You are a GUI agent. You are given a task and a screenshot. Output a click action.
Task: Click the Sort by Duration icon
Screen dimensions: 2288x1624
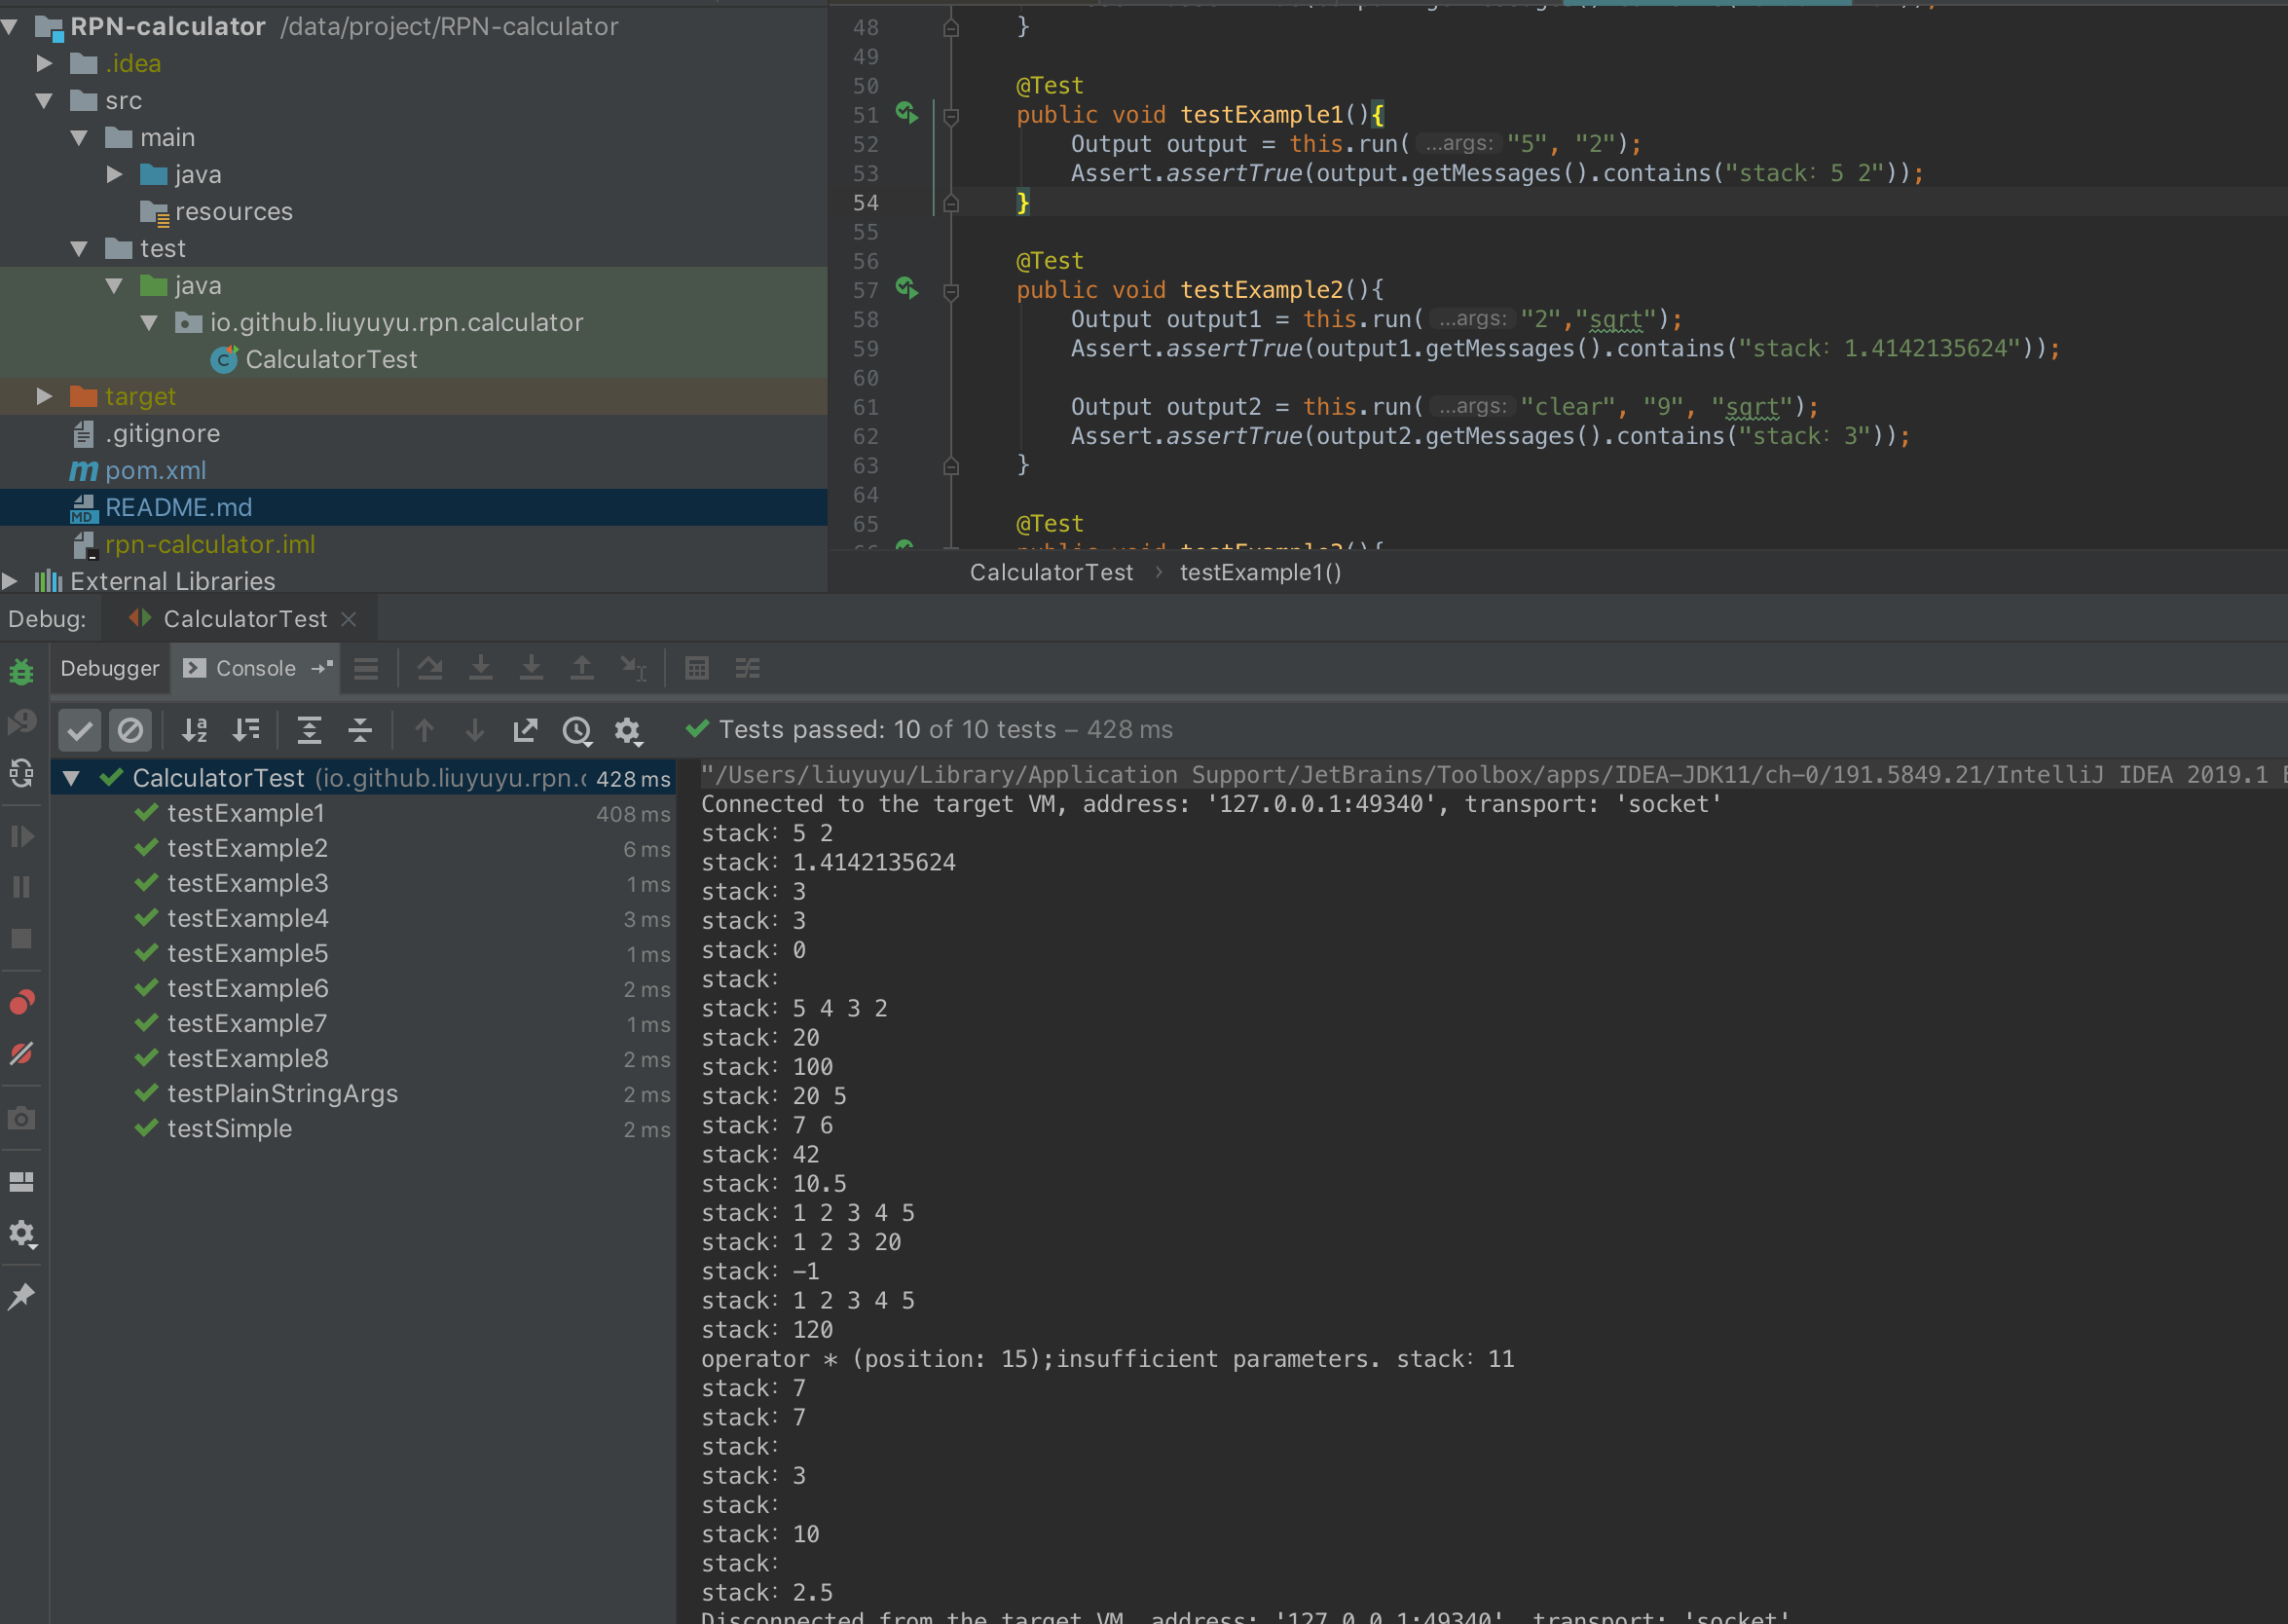[x=246, y=731]
